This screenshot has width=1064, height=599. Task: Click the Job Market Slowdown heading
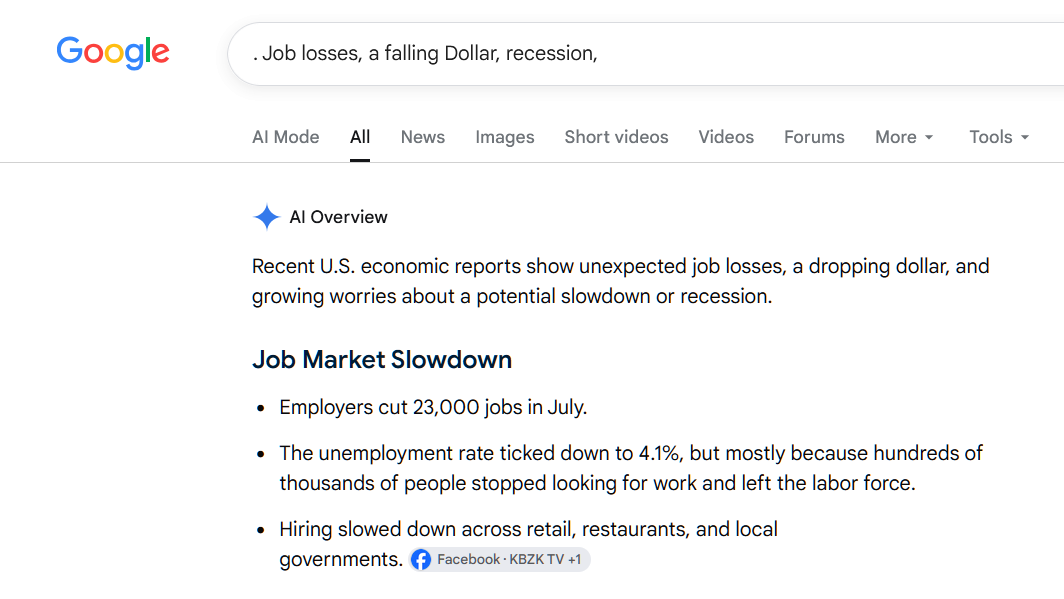point(382,360)
